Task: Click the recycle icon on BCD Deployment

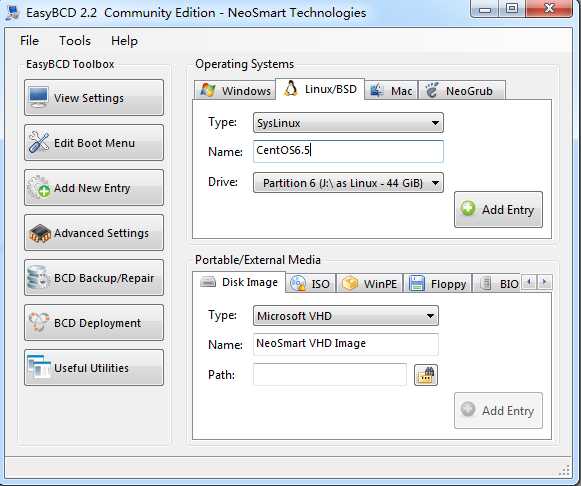Action: [x=39, y=322]
